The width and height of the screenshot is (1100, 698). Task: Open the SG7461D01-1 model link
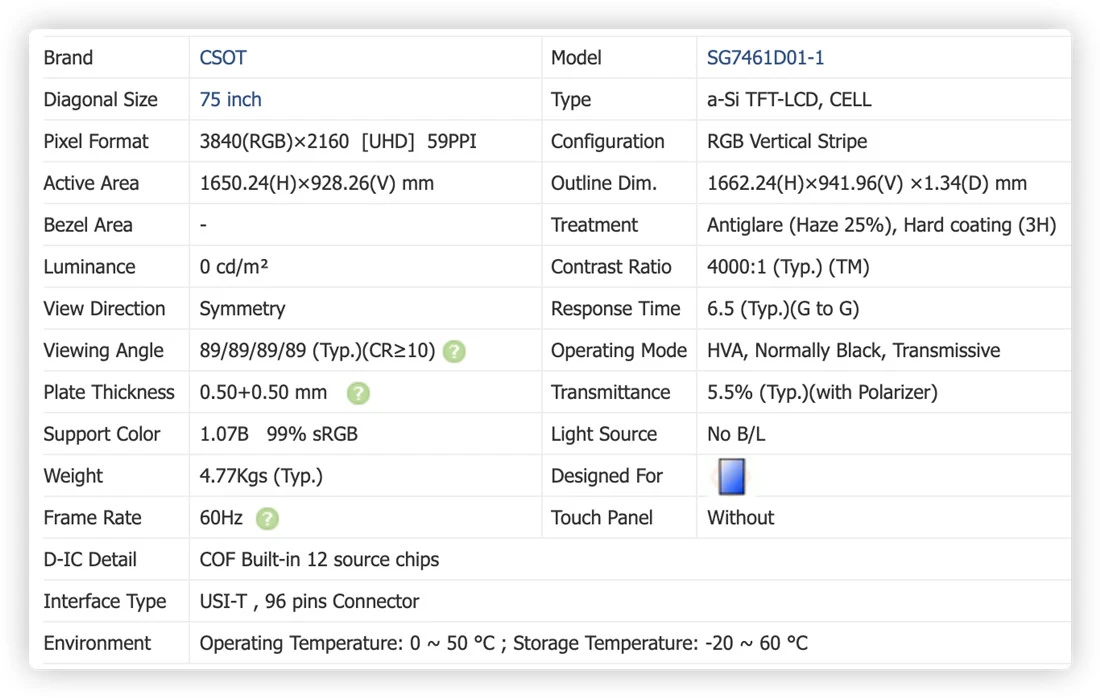tap(765, 58)
